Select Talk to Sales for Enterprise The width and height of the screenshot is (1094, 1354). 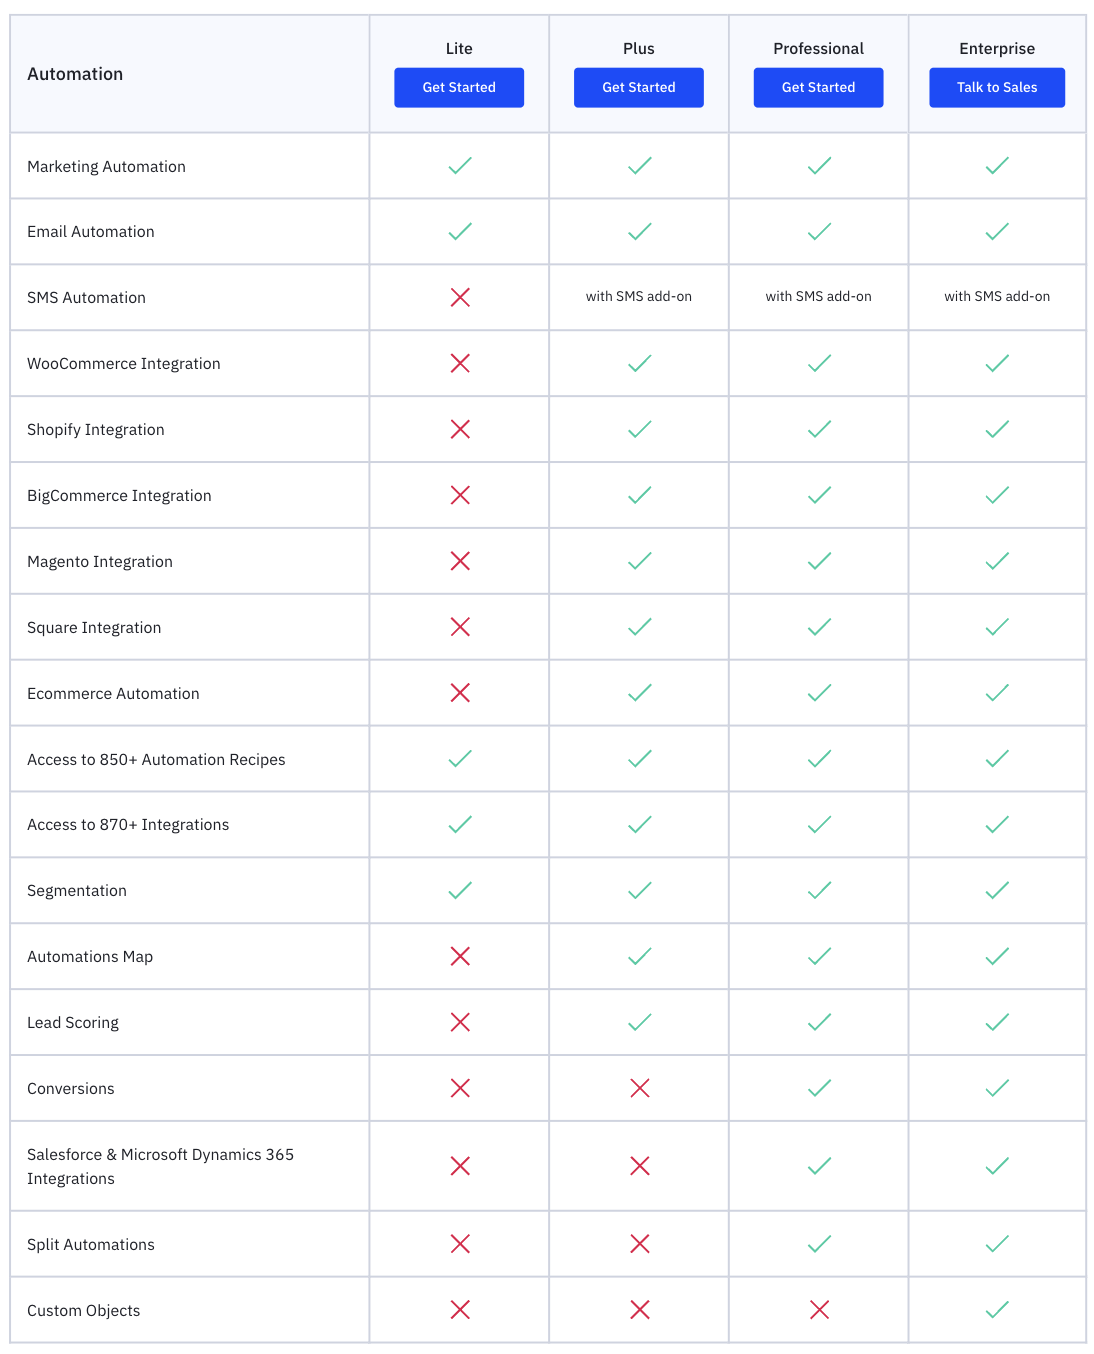(x=996, y=87)
